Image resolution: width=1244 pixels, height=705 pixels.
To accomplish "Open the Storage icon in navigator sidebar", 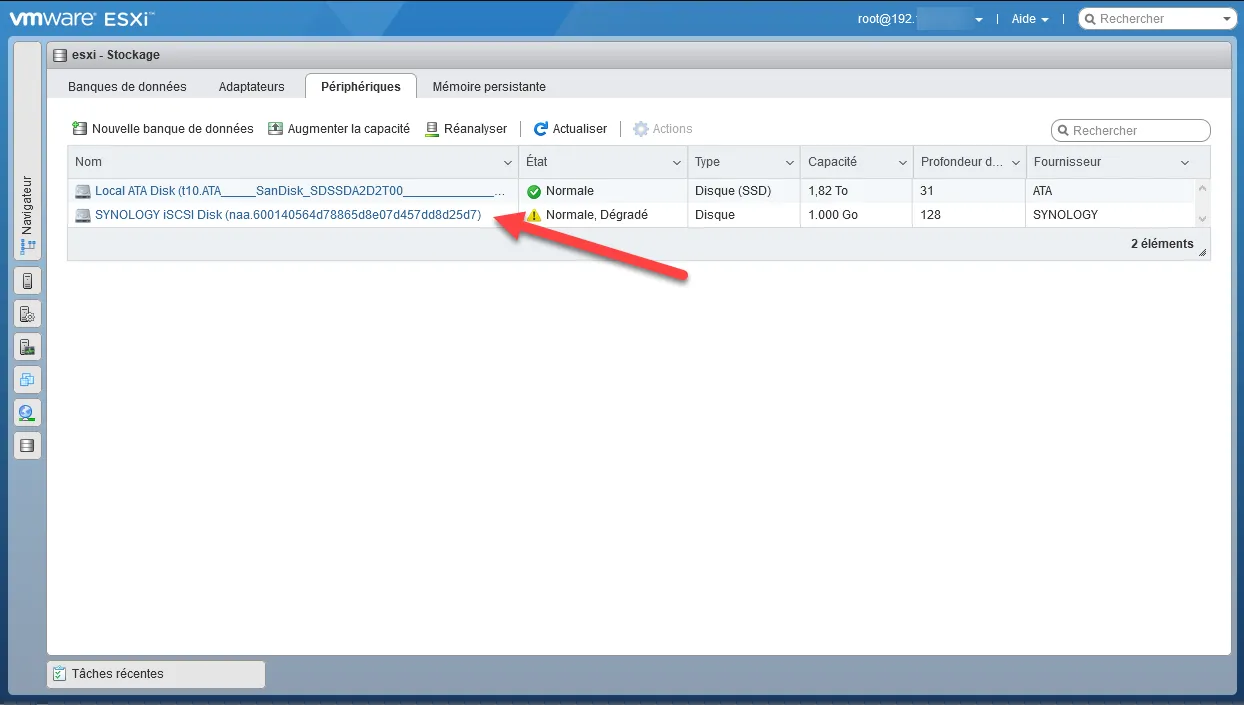I will (27, 445).
